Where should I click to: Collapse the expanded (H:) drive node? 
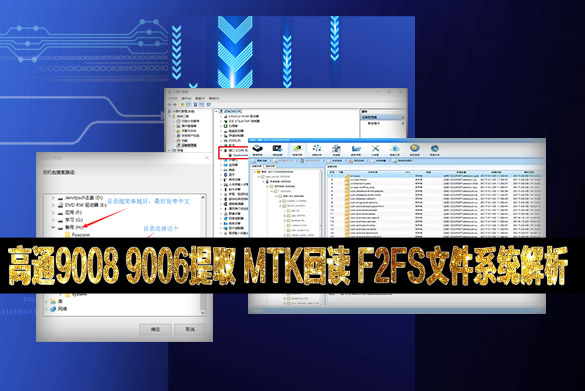point(53,227)
